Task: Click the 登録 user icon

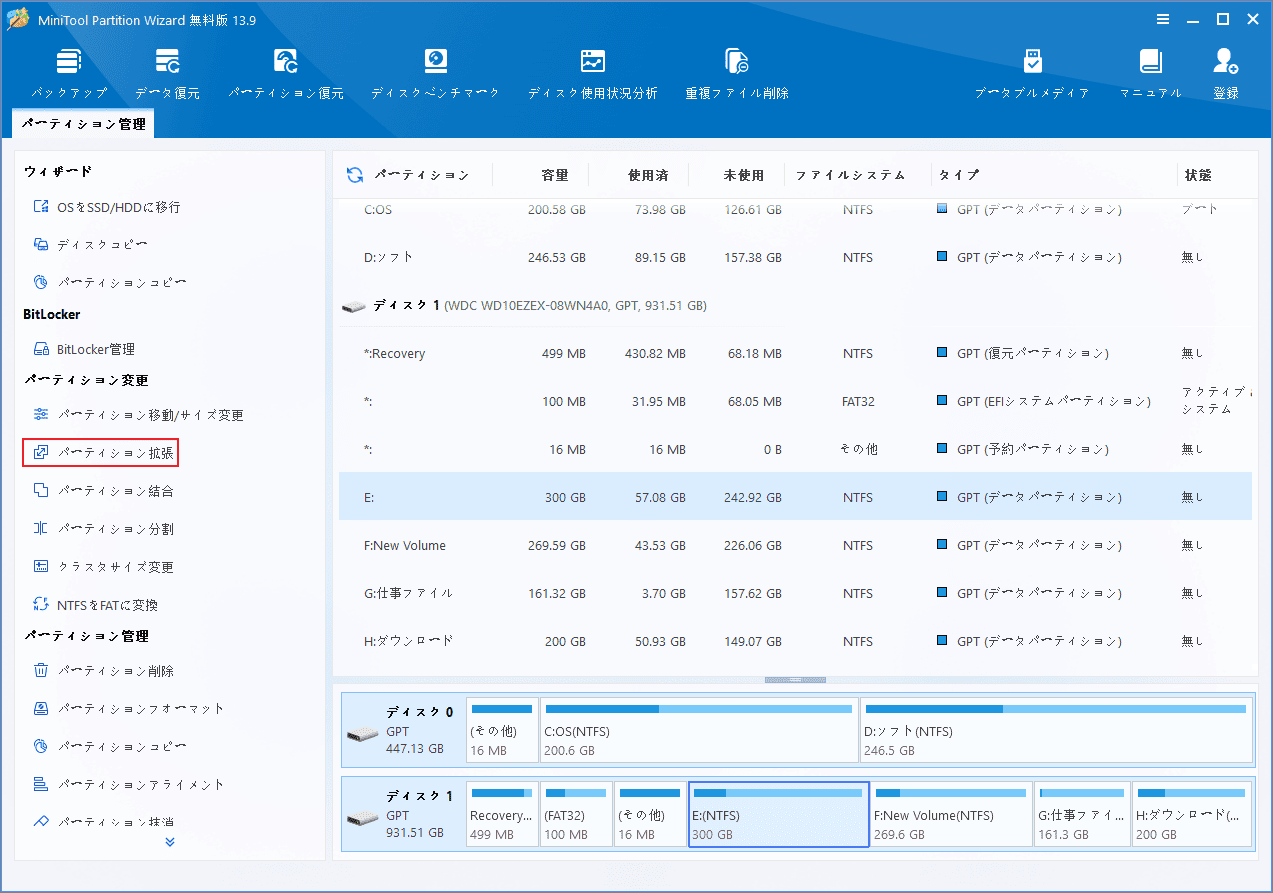Action: (x=1226, y=73)
